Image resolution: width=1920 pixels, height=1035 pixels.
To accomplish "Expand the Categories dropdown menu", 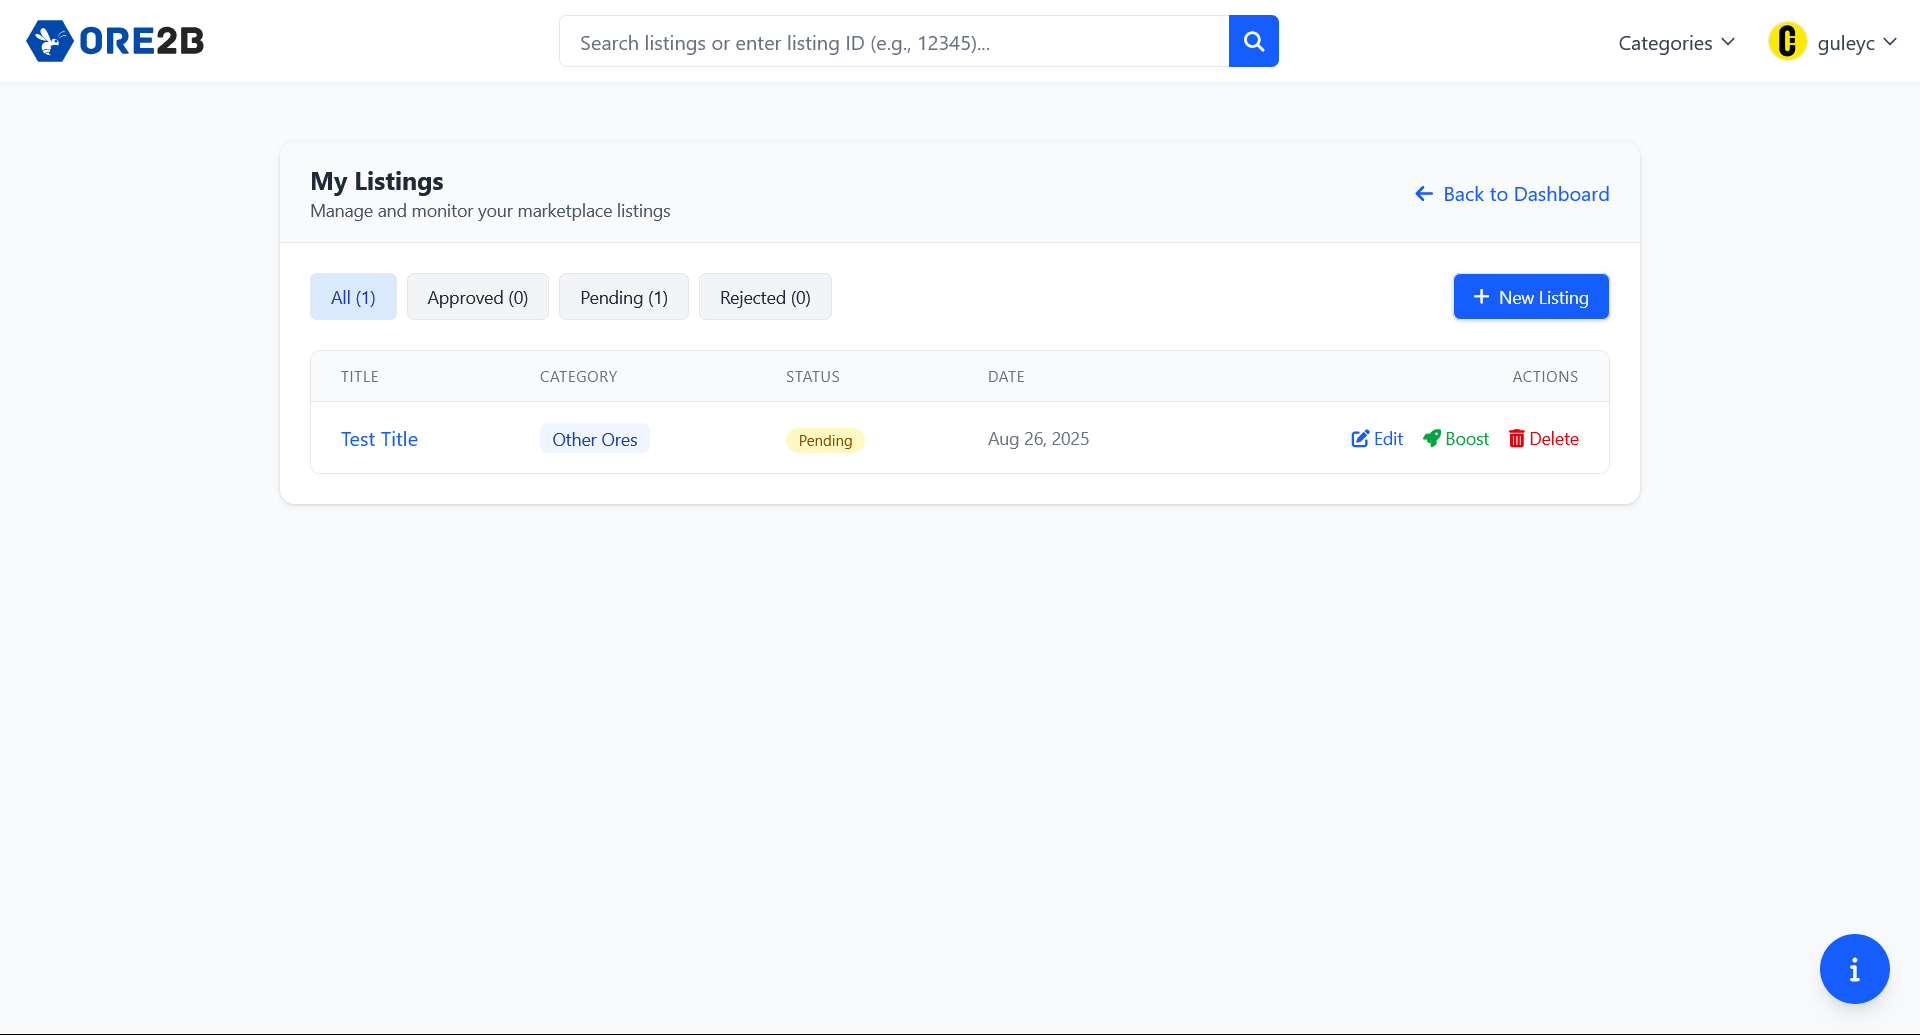I will tap(1676, 43).
